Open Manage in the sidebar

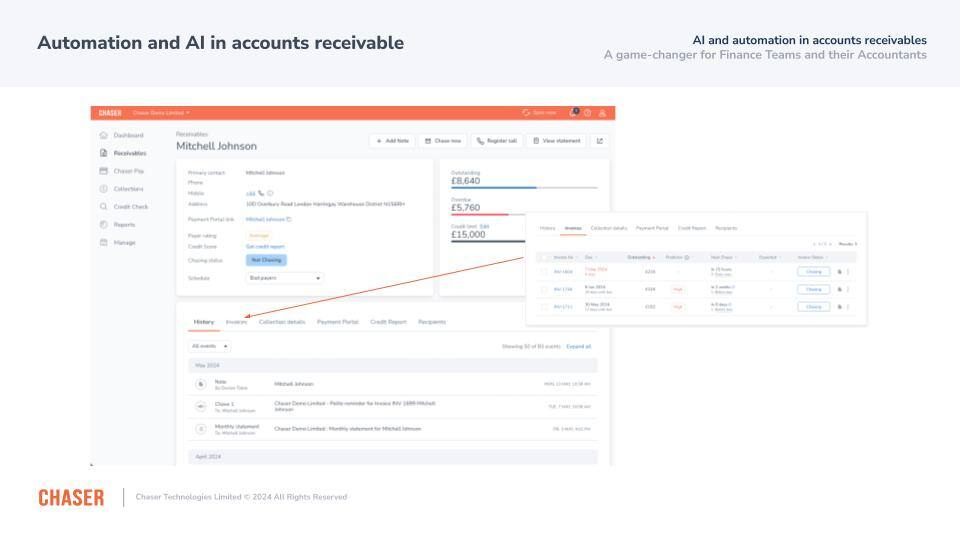point(117,242)
